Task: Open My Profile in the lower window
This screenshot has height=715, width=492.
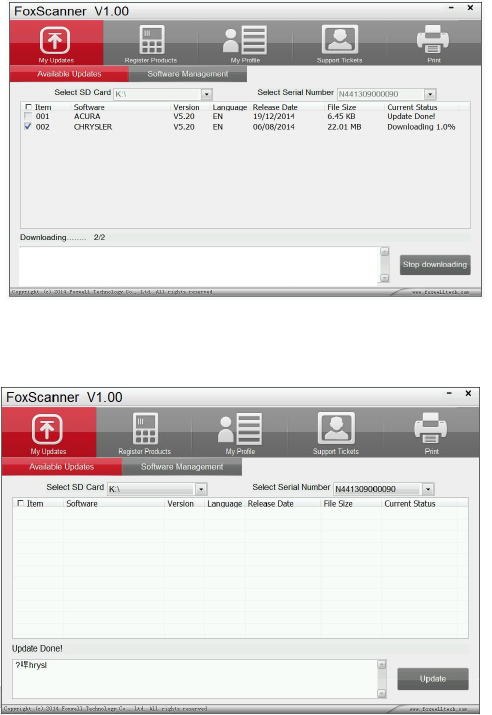Action: click(240, 432)
